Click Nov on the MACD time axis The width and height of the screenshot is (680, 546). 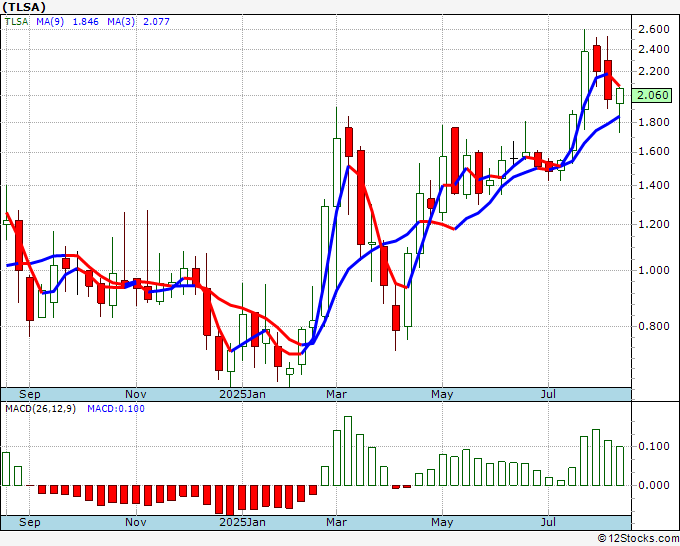coord(136,522)
